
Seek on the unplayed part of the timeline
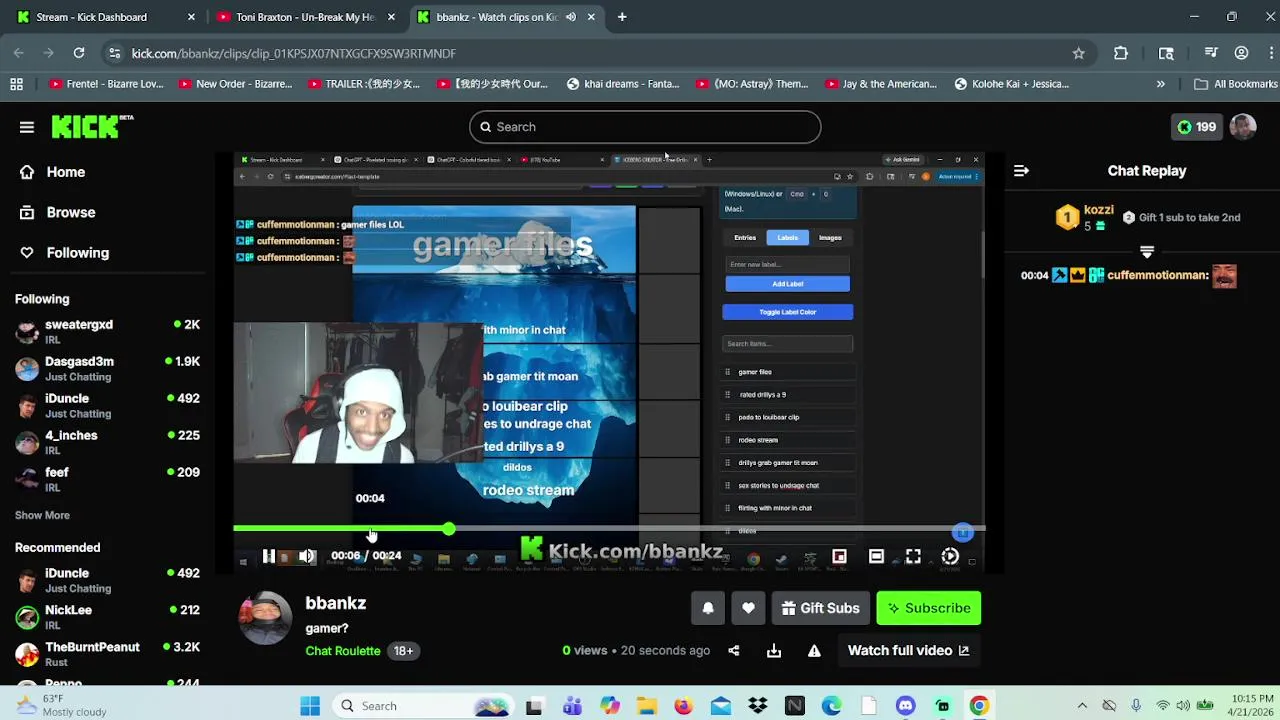[x=716, y=528]
